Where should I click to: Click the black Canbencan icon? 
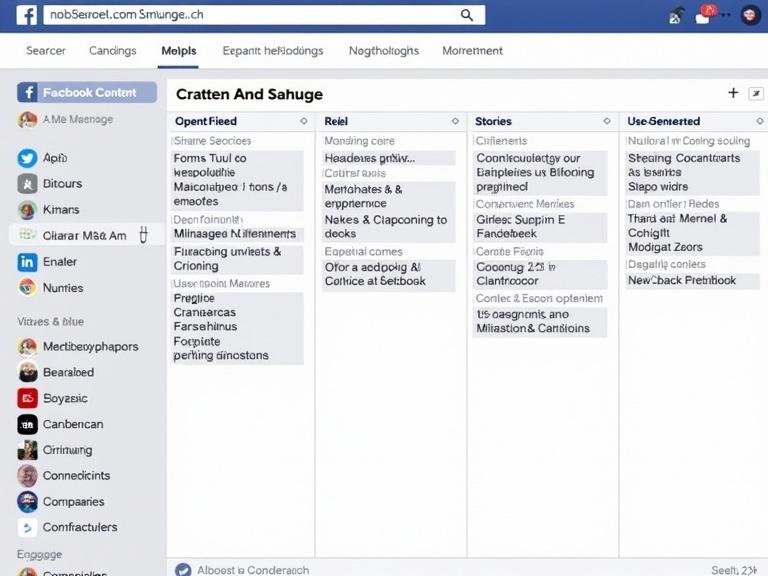[x=27, y=424]
